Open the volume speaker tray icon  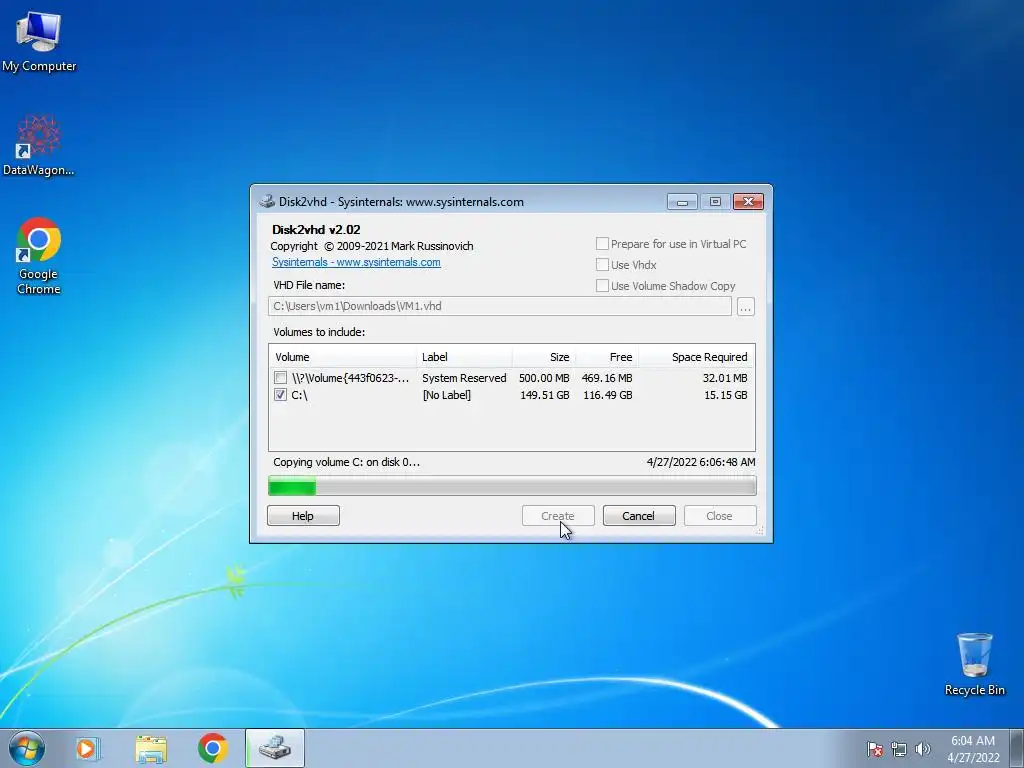pos(922,749)
